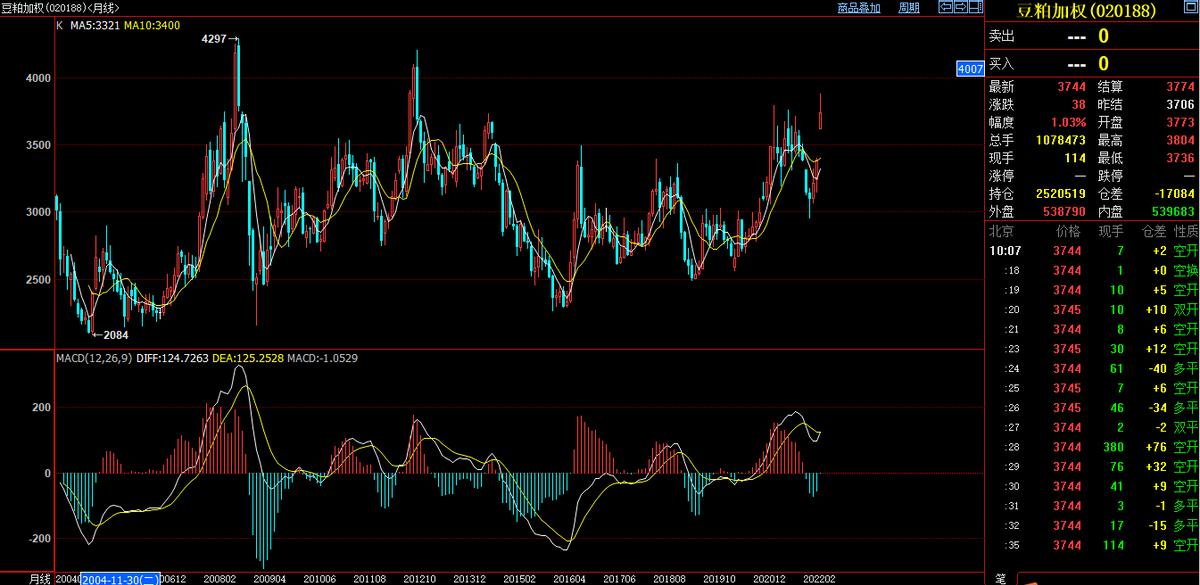1200x585 pixels.
Task: Toggle the side panel layout icon
Action: pos(974,8)
